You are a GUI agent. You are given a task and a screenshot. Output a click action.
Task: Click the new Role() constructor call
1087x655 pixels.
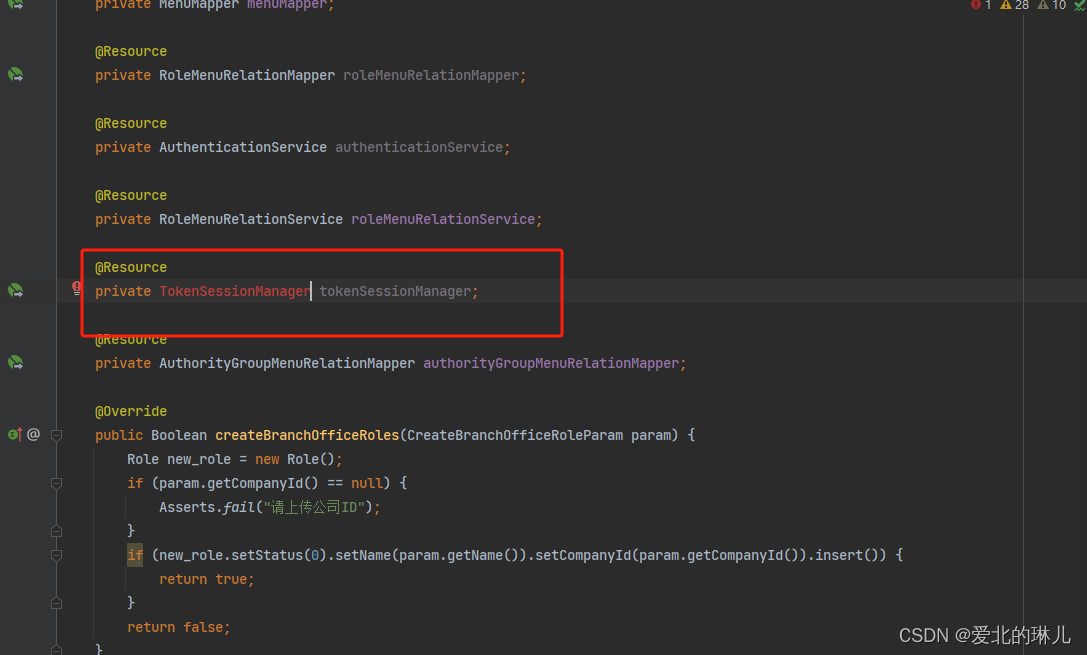[x=295, y=459]
